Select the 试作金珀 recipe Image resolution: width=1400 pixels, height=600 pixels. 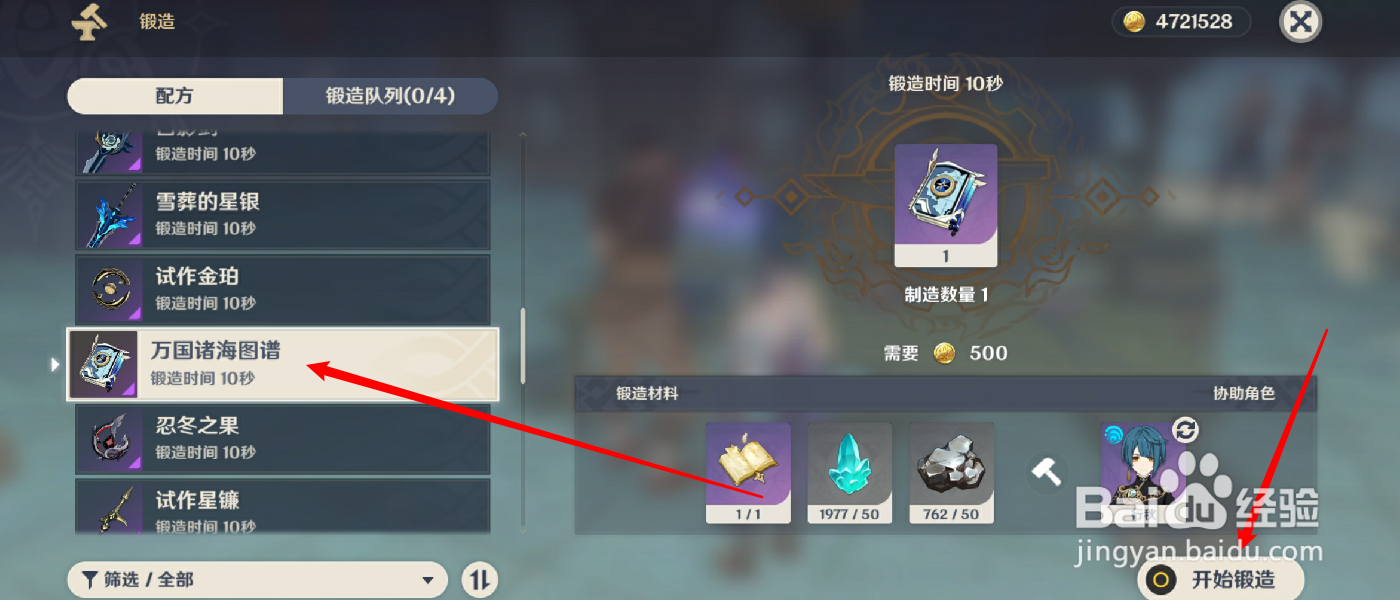[282, 289]
